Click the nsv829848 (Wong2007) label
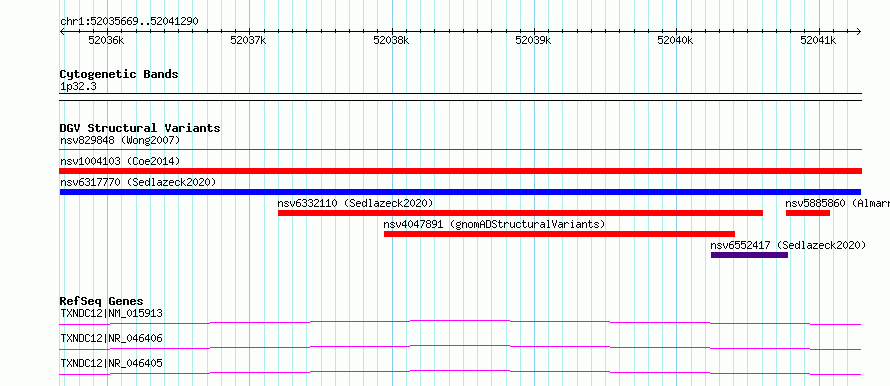Viewport: 890px width, 386px height. pos(120,140)
